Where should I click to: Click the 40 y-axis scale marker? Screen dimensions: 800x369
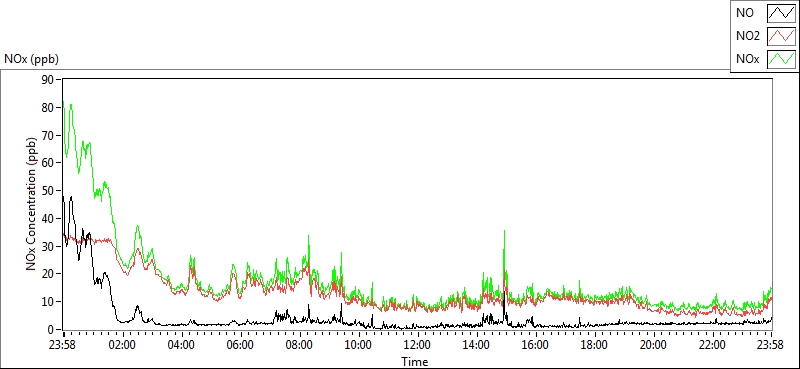tap(48, 219)
